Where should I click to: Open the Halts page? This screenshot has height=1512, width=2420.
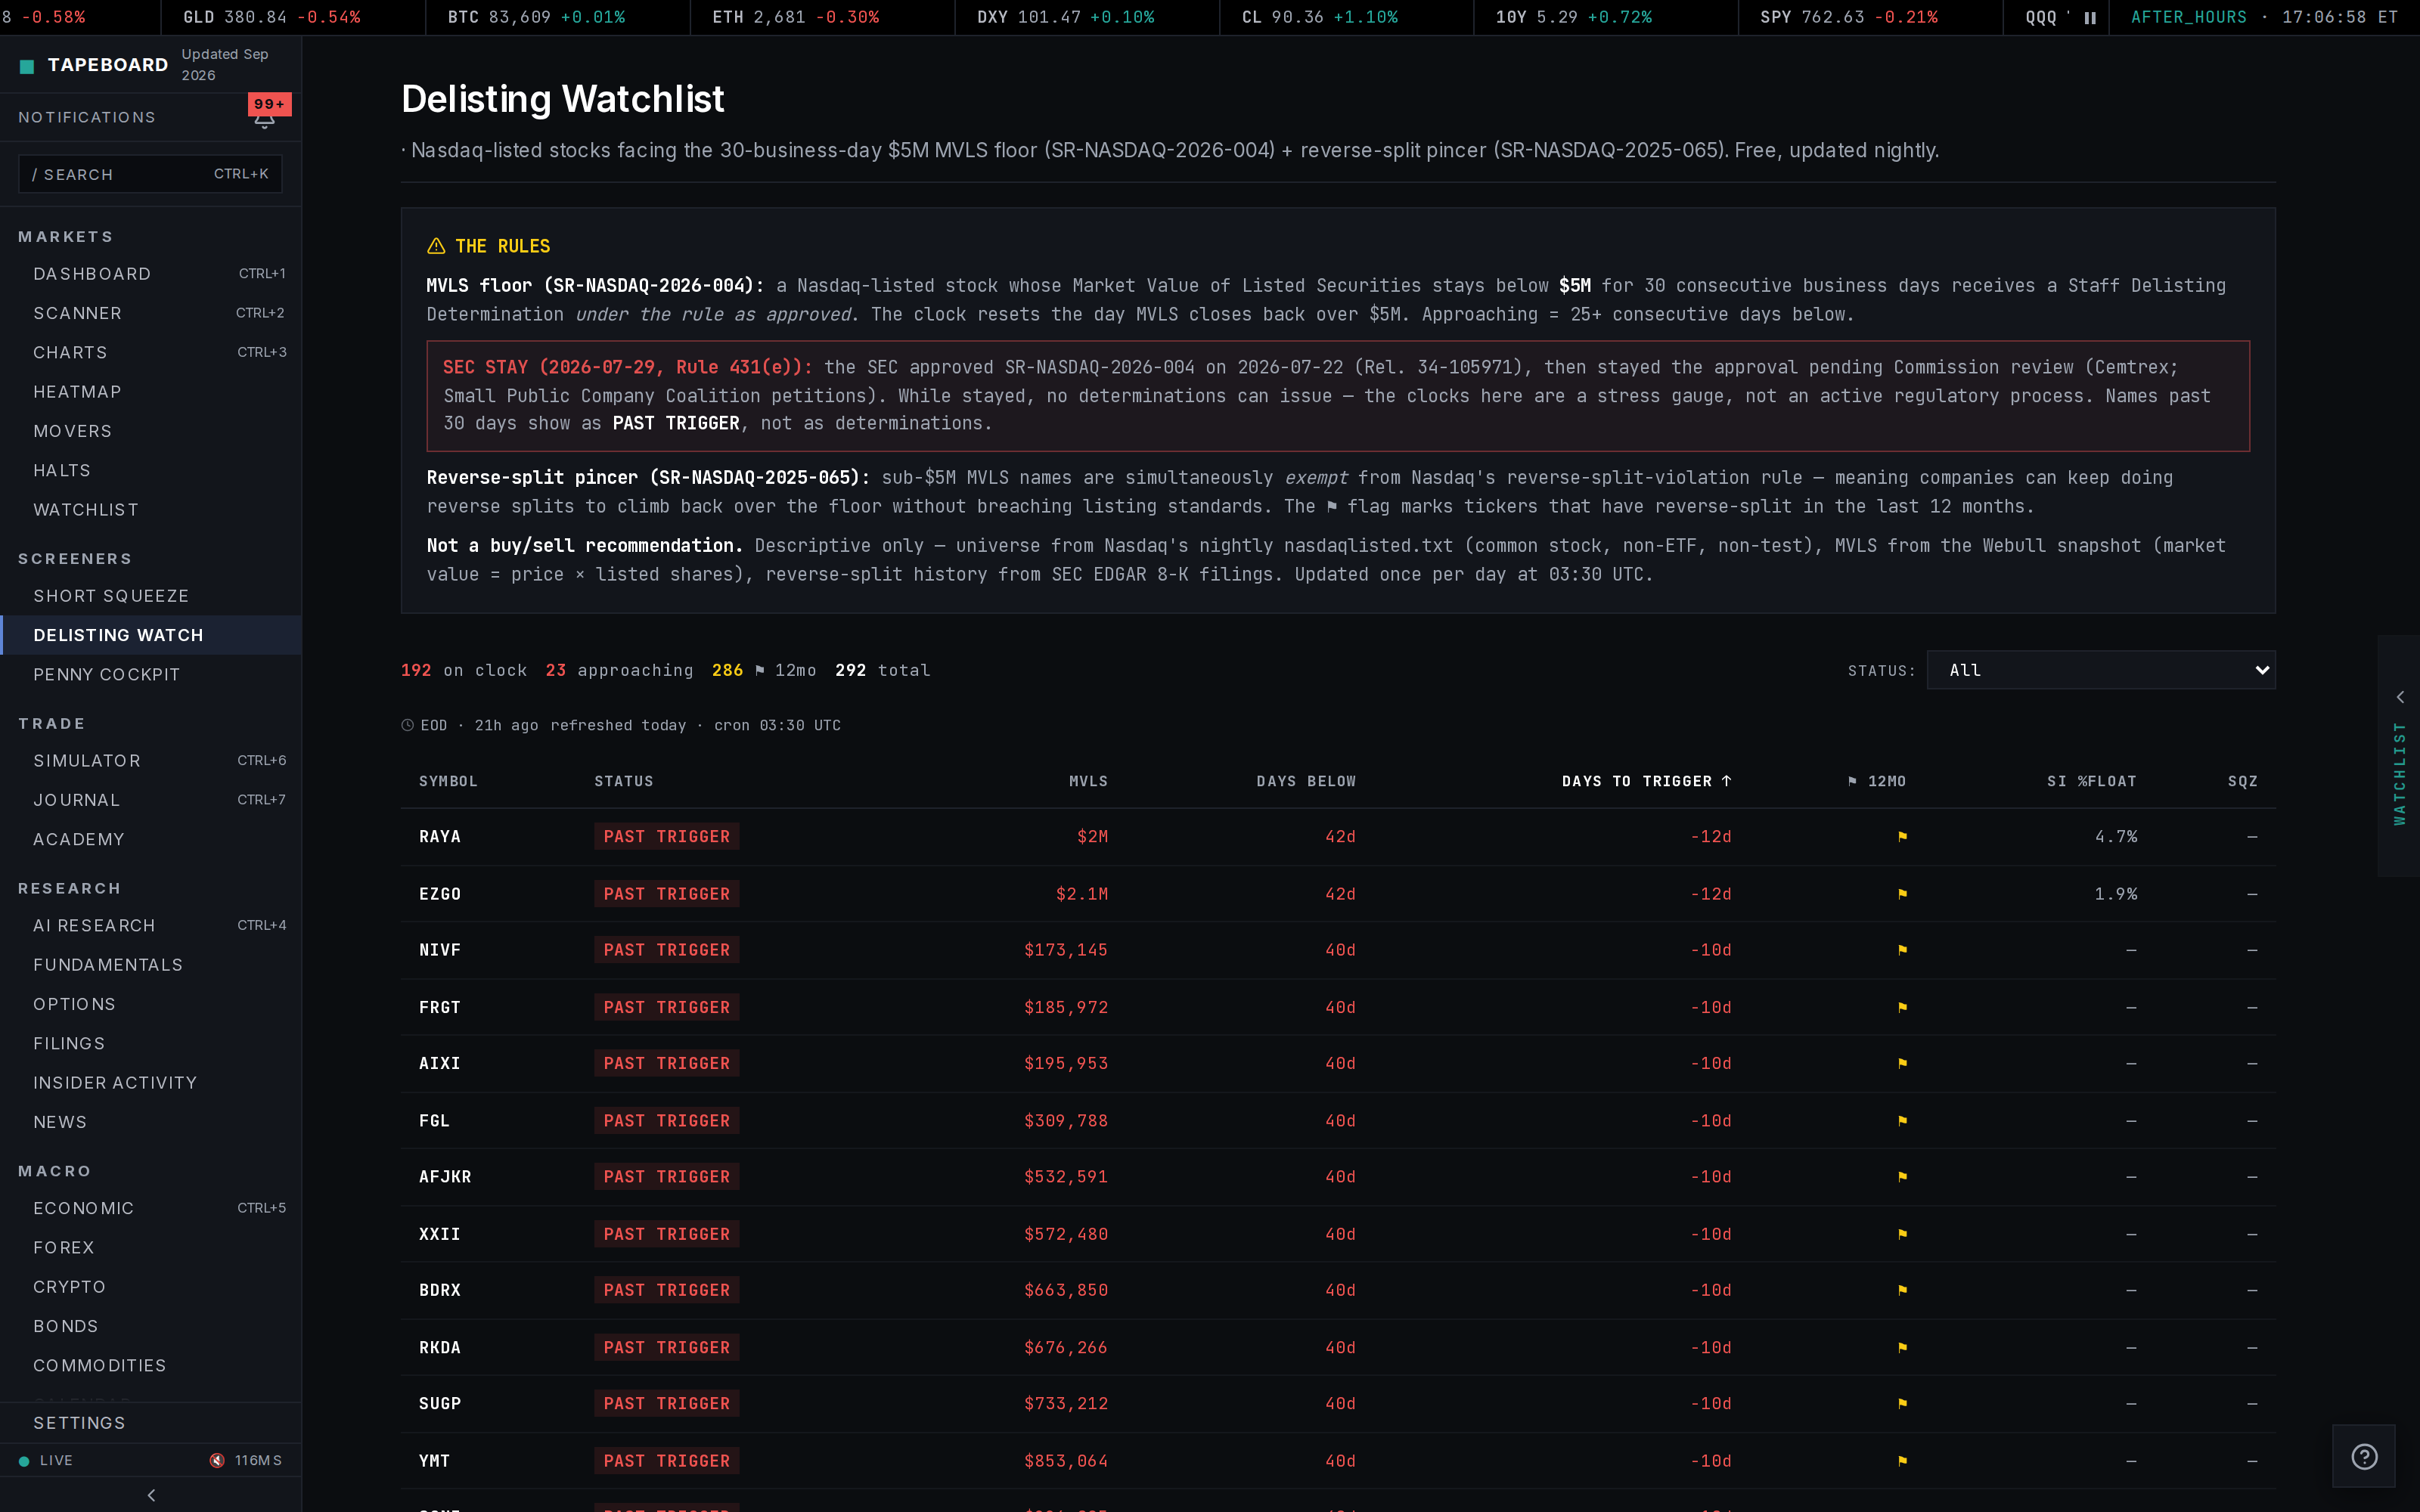tap(151, 470)
